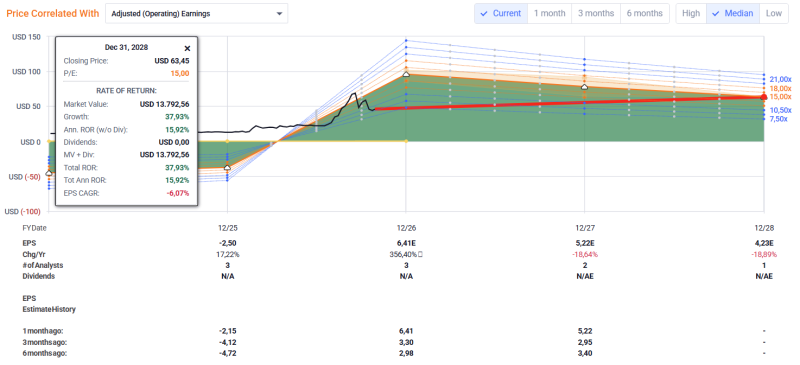
Task: Click the 21,00x P/E line label
Action: [x=780, y=80]
